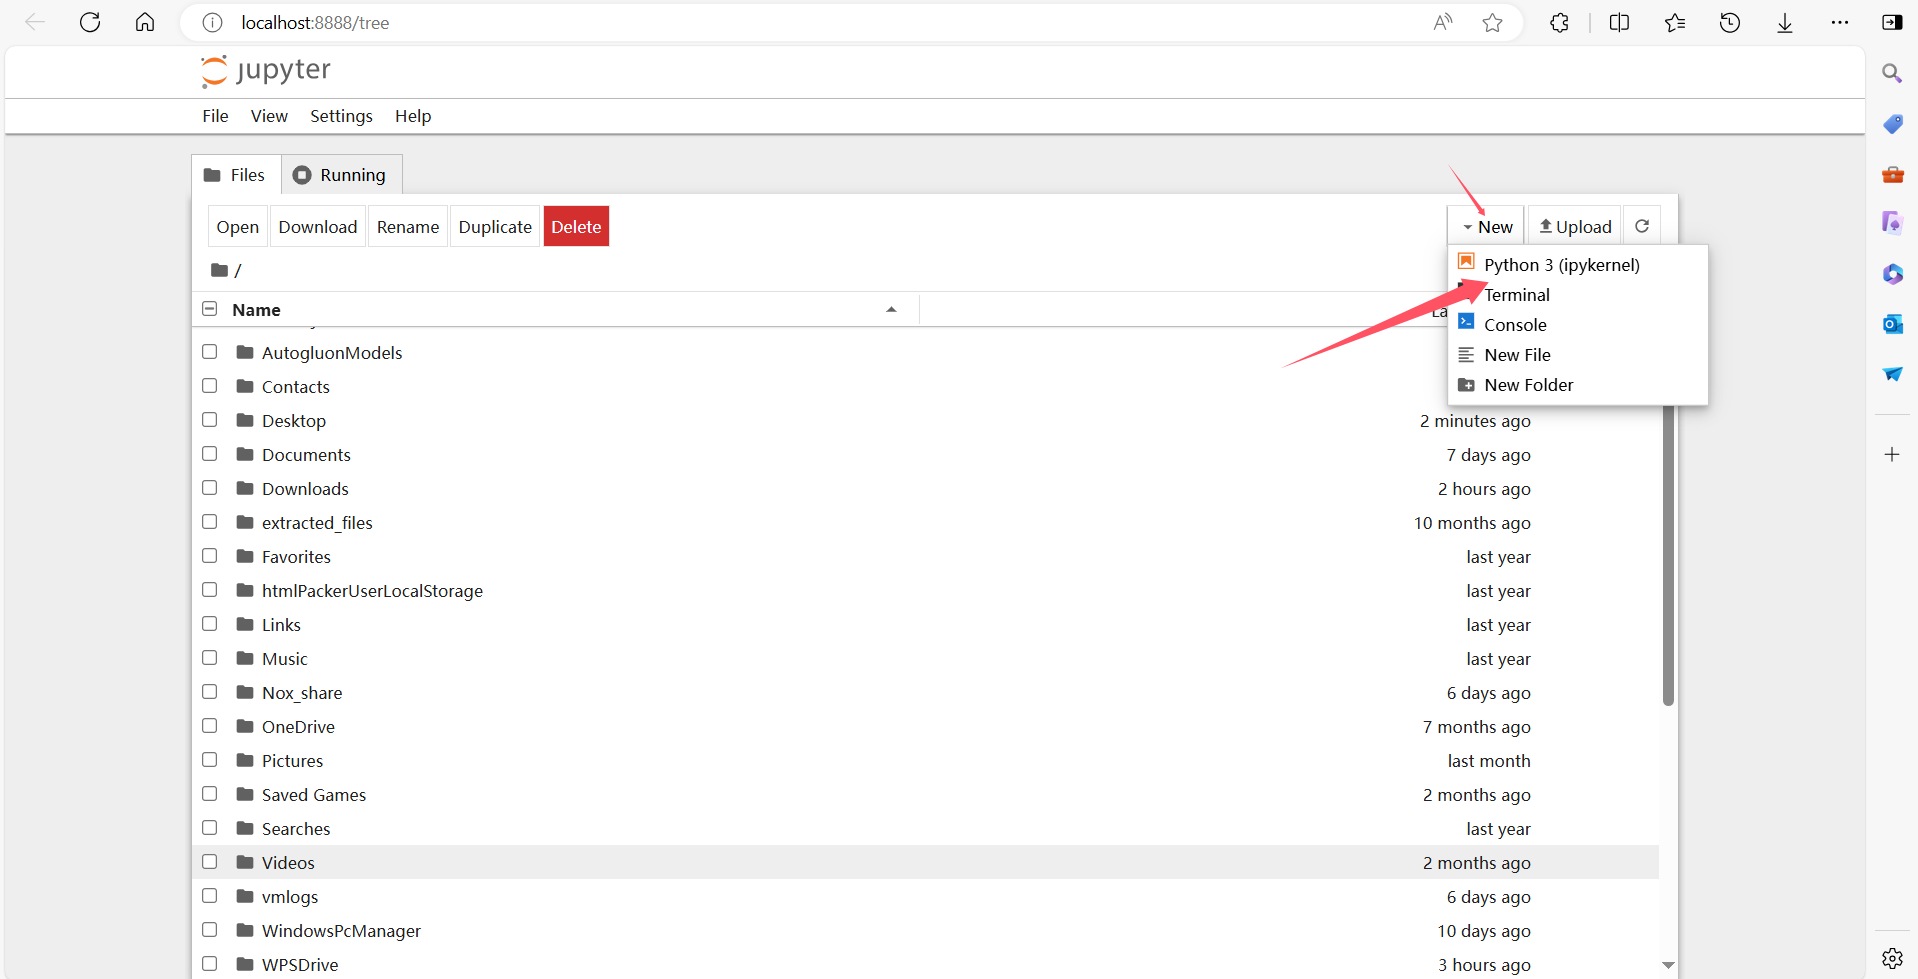This screenshot has width=1918, height=979.
Task: Switch to the Running tab
Action: point(341,175)
